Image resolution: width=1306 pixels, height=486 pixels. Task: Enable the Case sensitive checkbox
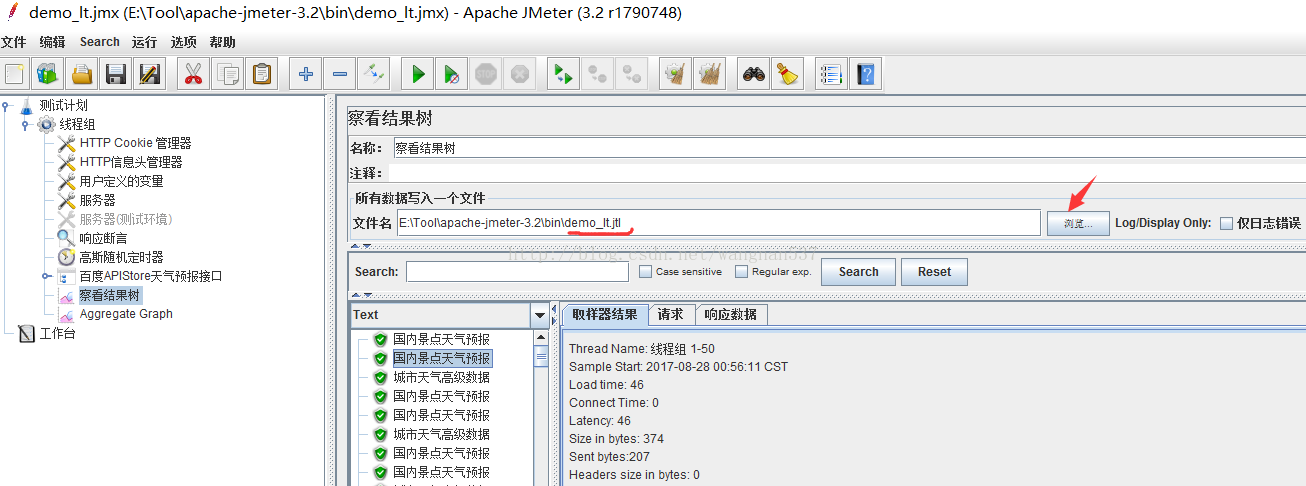coord(645,271)
